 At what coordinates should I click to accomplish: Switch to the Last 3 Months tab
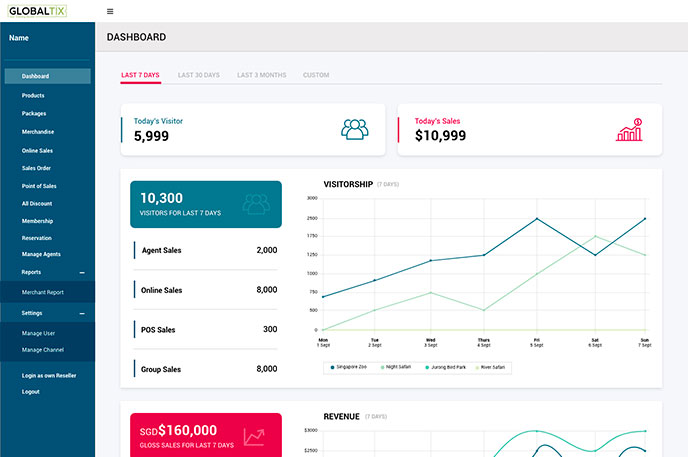[x=262, y=75]
